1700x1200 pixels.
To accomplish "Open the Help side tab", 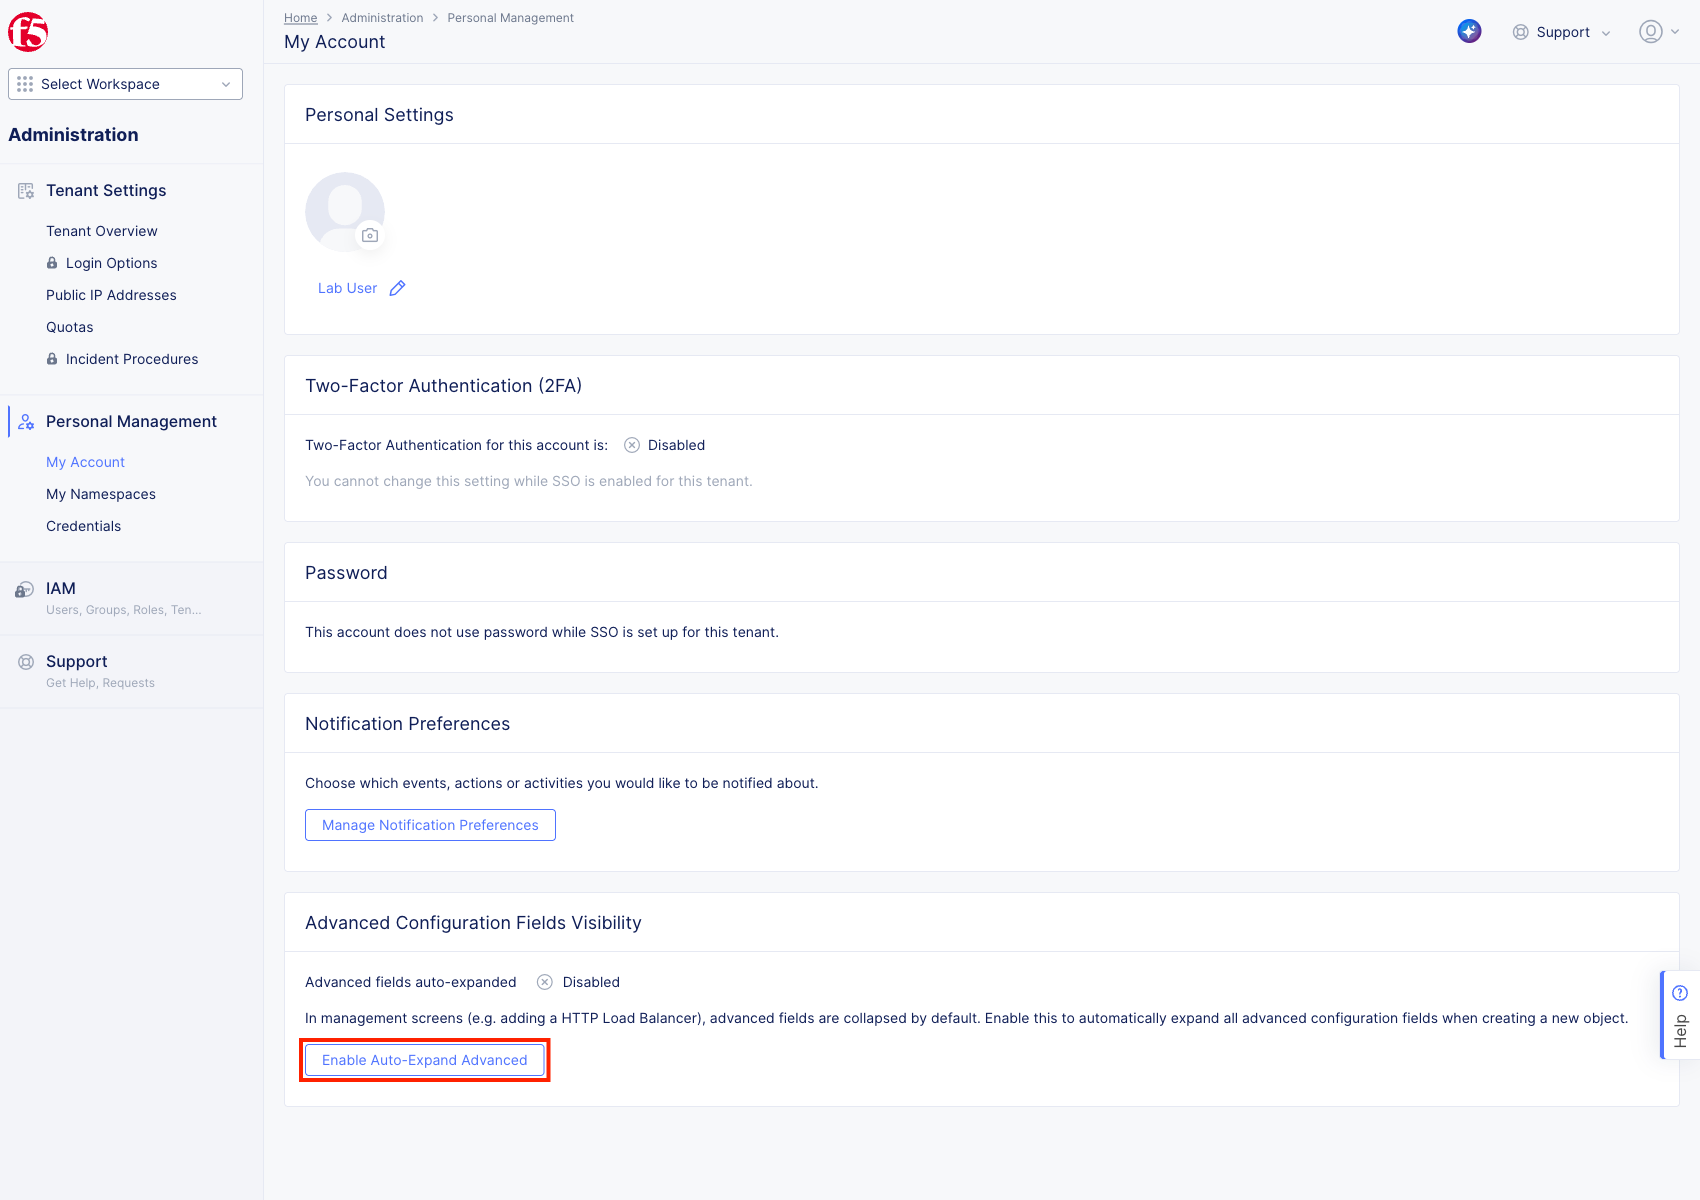I will click(x=1680, y=1015).
